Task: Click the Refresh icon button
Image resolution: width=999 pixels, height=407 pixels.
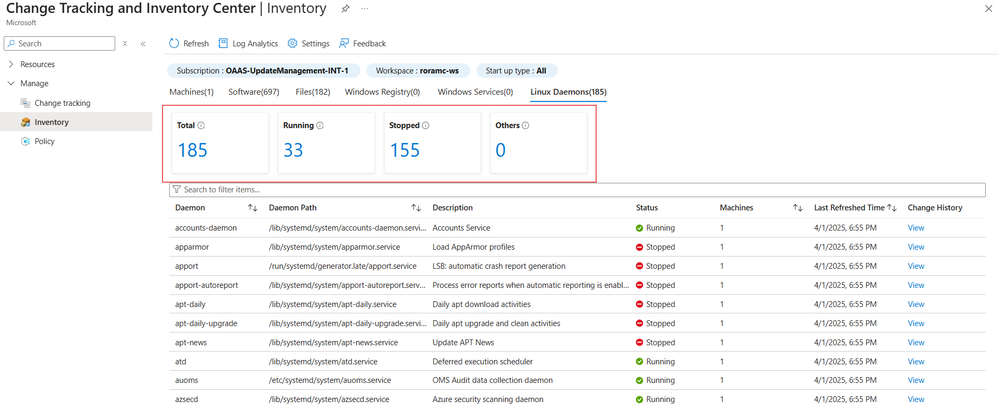Action: pos(174,43)
